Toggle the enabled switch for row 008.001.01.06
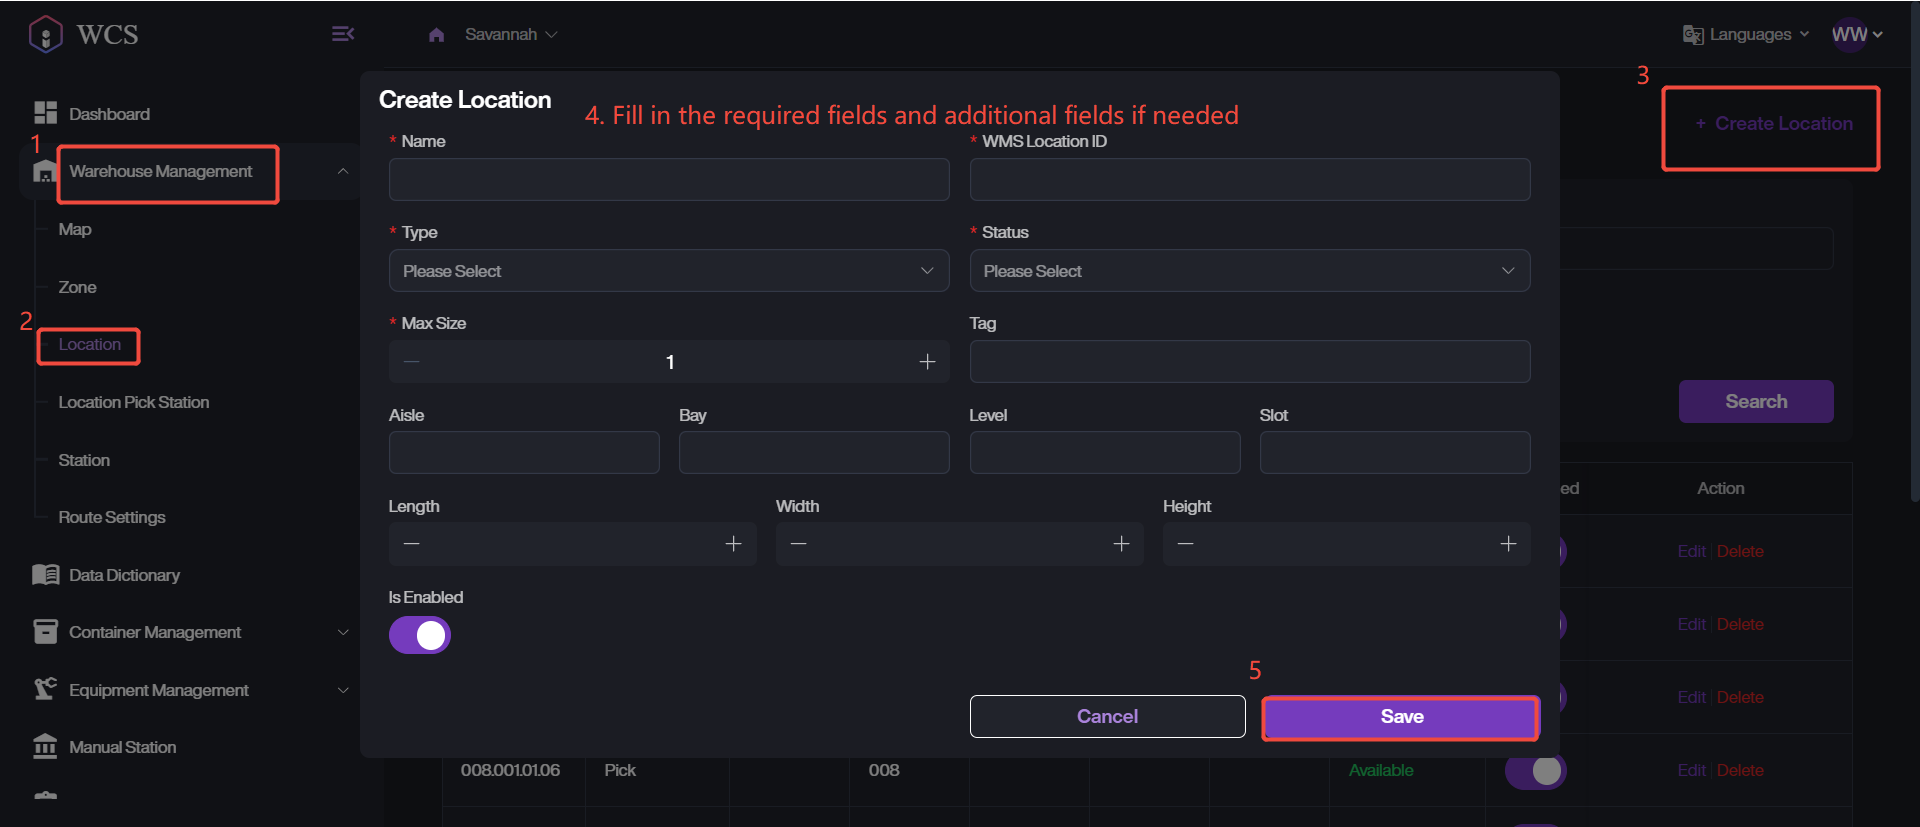The image size is (1920, 827). tap(1535, 770)
